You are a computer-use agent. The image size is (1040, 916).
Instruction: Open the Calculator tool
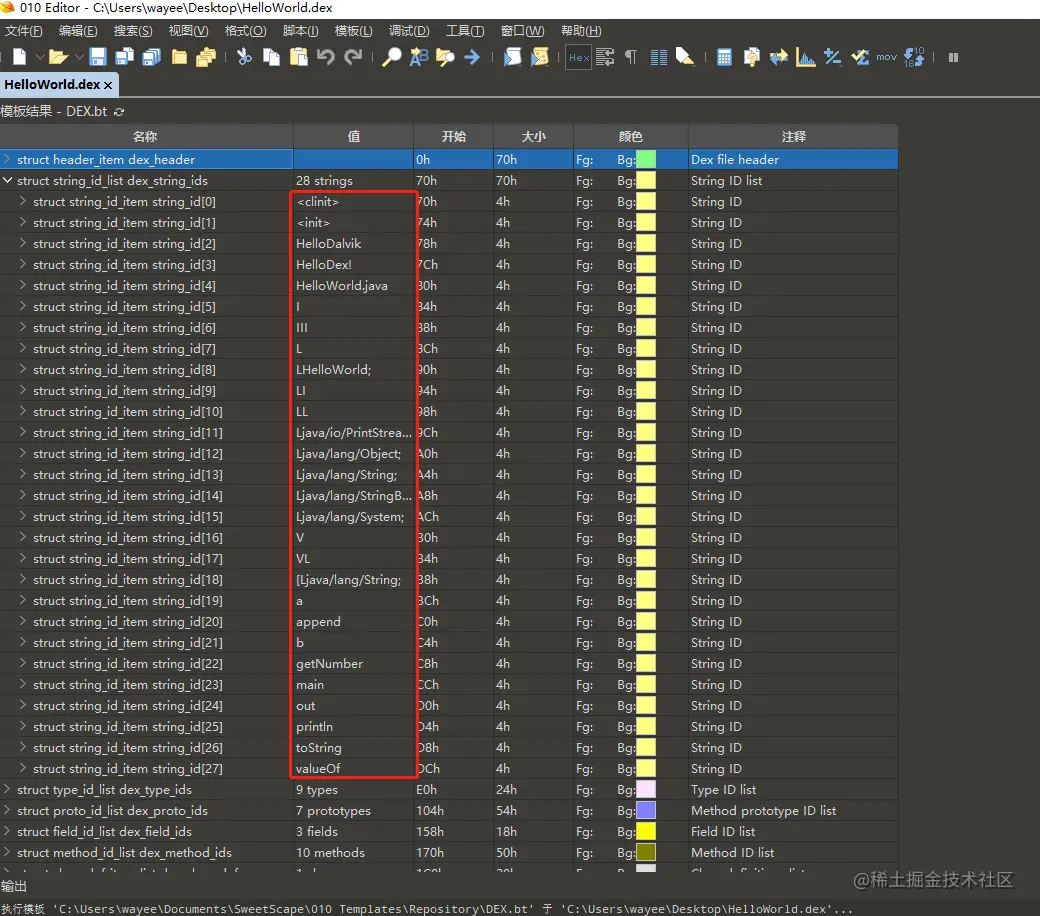point(724,58)
